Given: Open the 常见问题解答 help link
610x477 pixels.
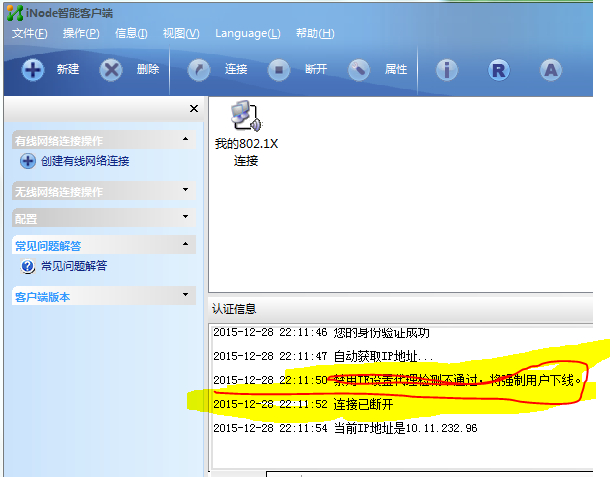Looking at the screenshot, I should pos(74,266).
